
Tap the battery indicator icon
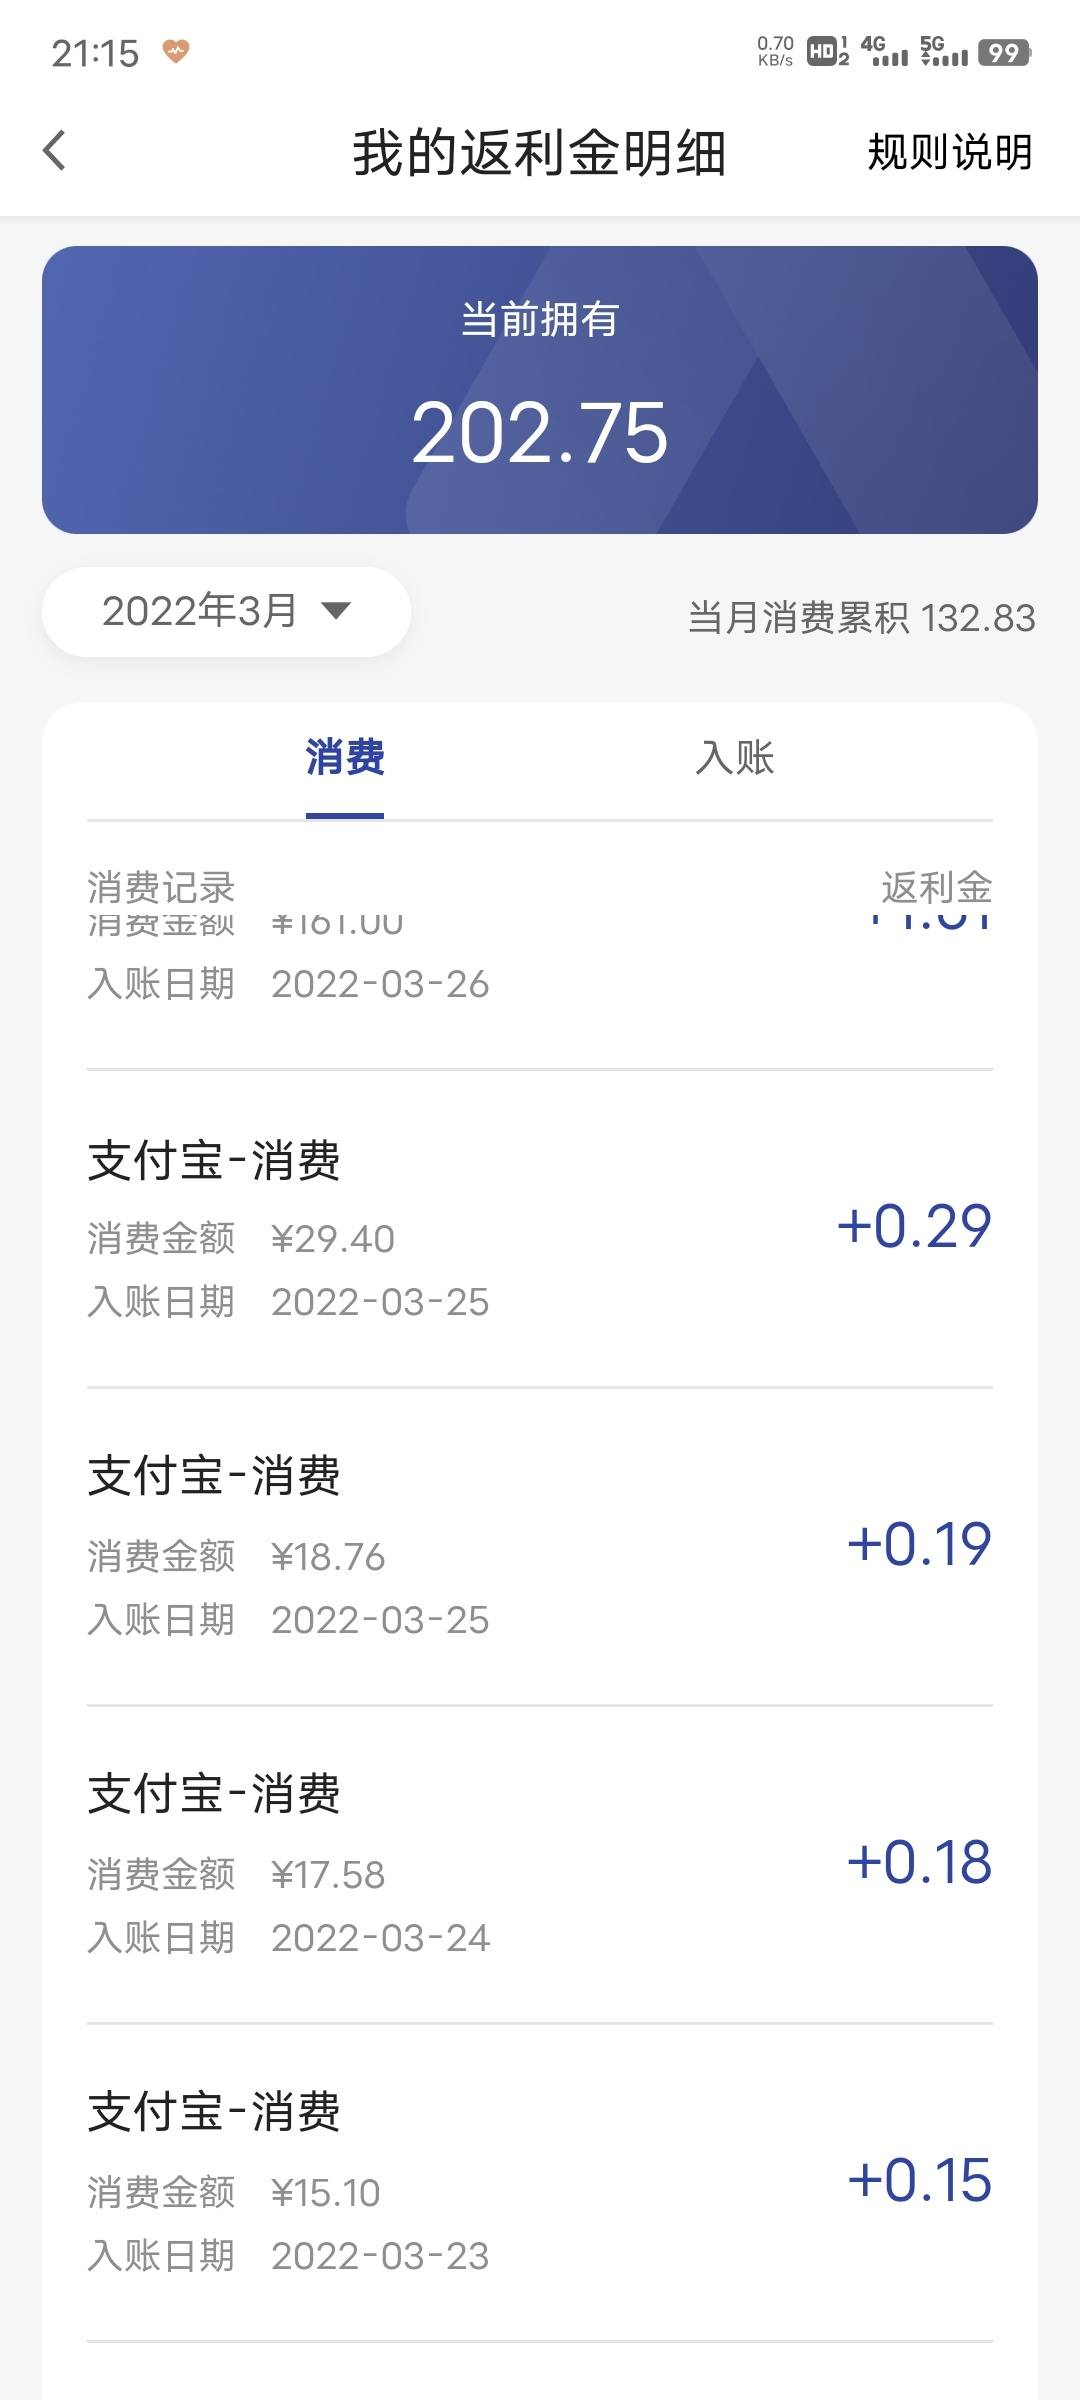click(1004, 52)
